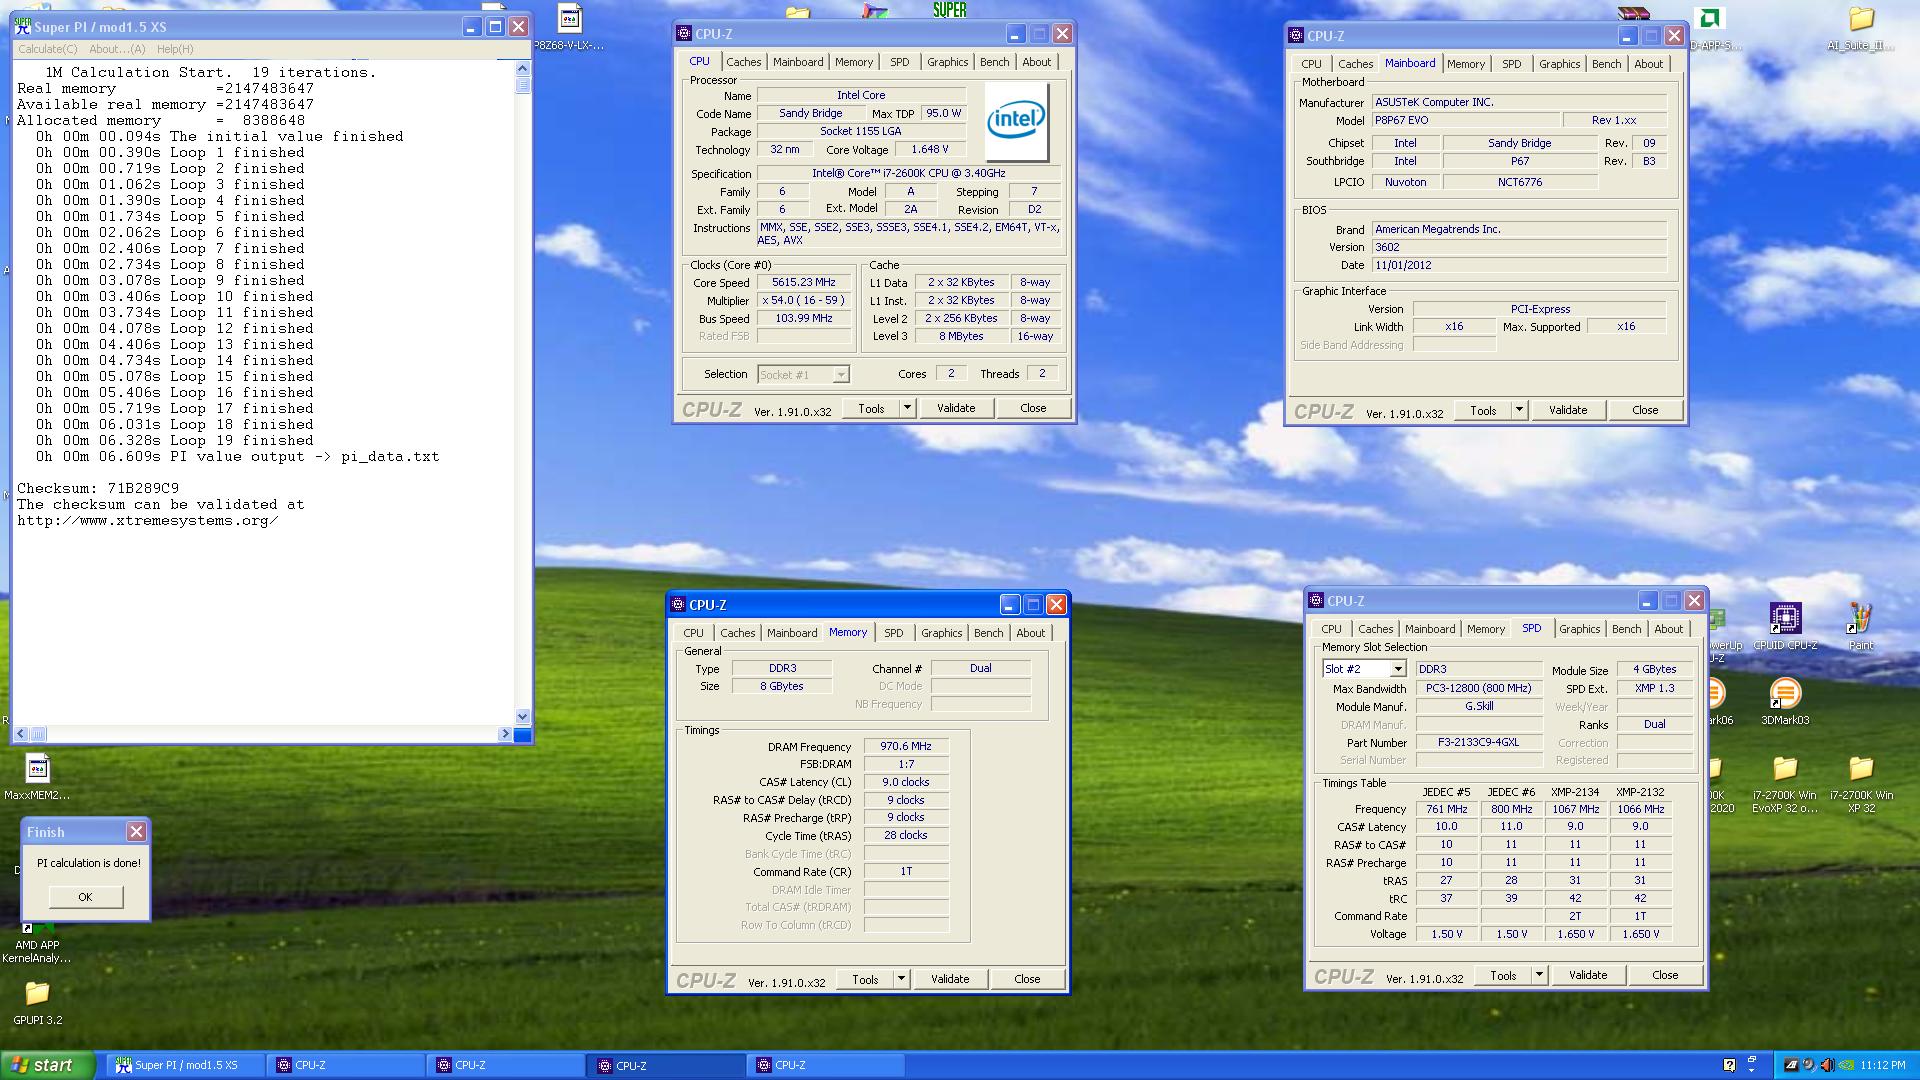Image resolution: width=1920 pixels, height=1080 pixels.
Task: Open SPD tab in the CPU-Z Mainboard window
Action: pyautogui.click(x=1511, y=64)
